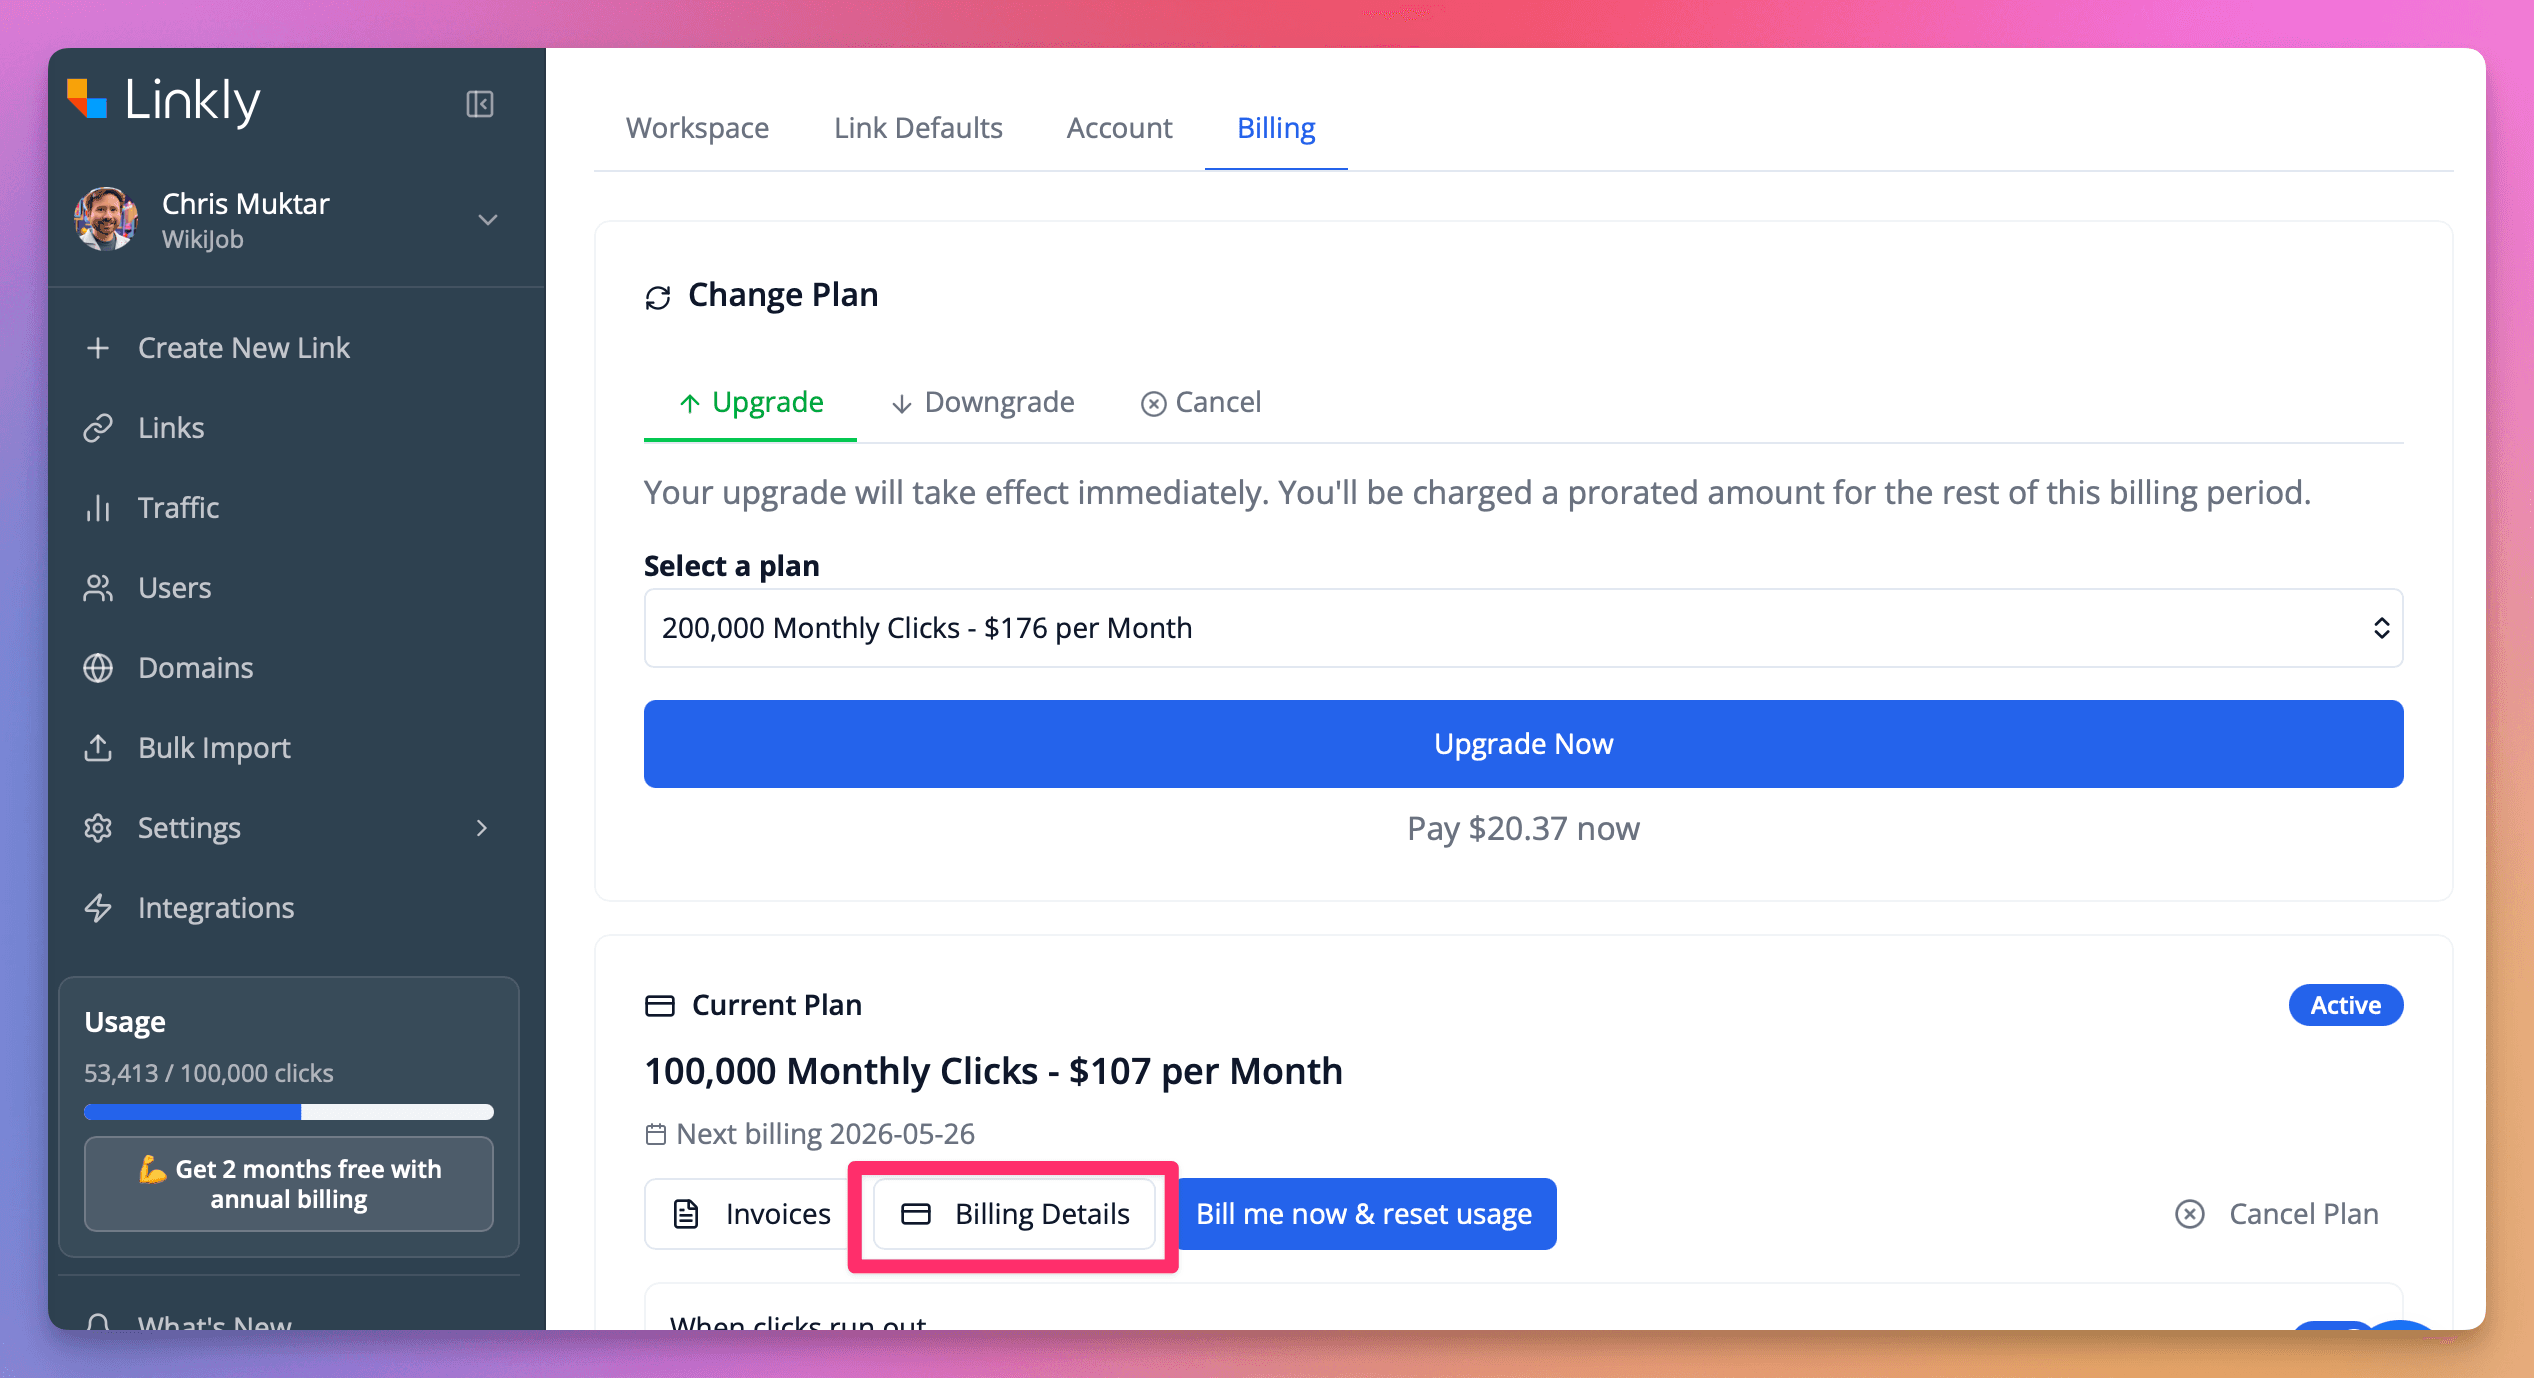This screenshot has width=2534, height=1378.
Task: Open Bulk Import via the upload icon
Action: [98, 748]
